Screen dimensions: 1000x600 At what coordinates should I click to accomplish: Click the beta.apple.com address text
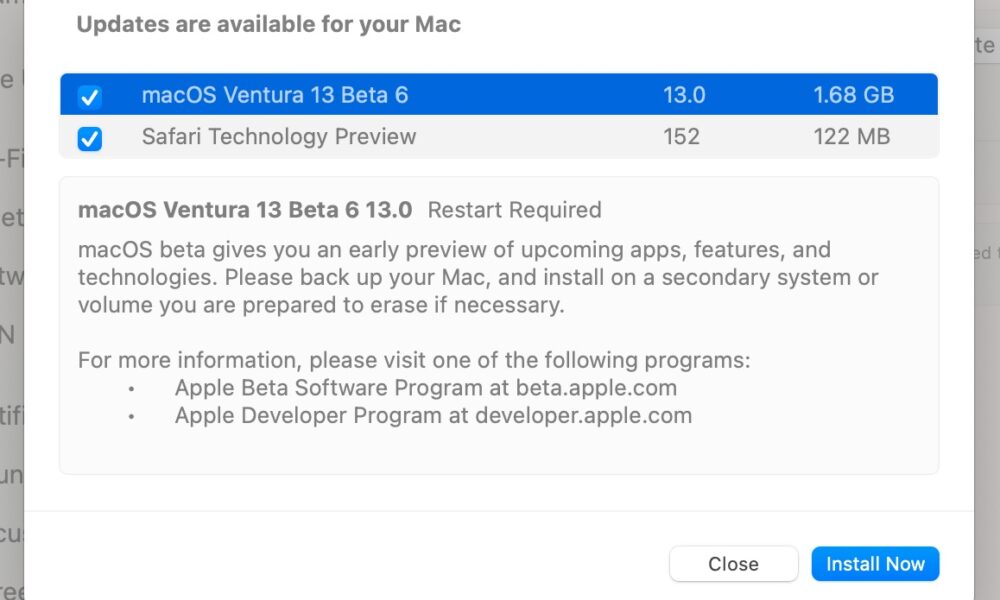tap(596, 388)
